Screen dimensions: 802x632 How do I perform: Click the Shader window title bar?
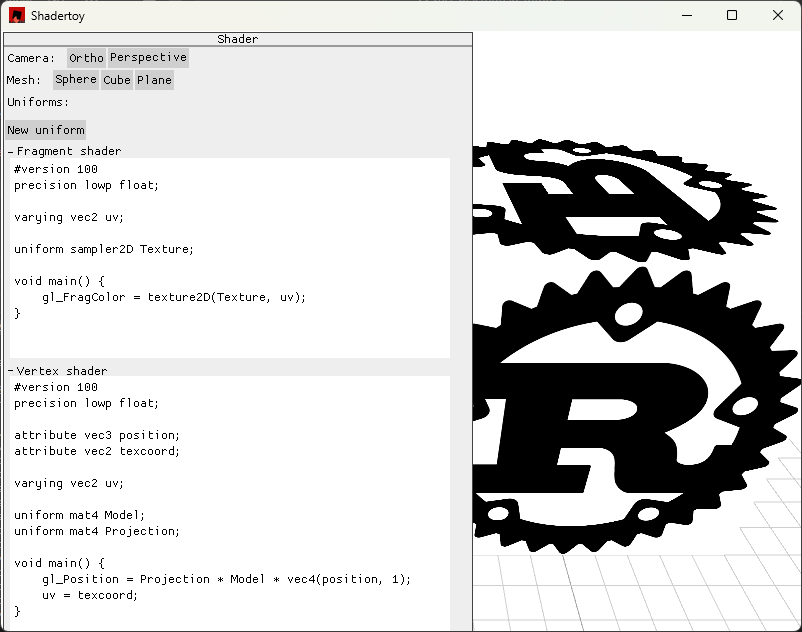(238, 39)
